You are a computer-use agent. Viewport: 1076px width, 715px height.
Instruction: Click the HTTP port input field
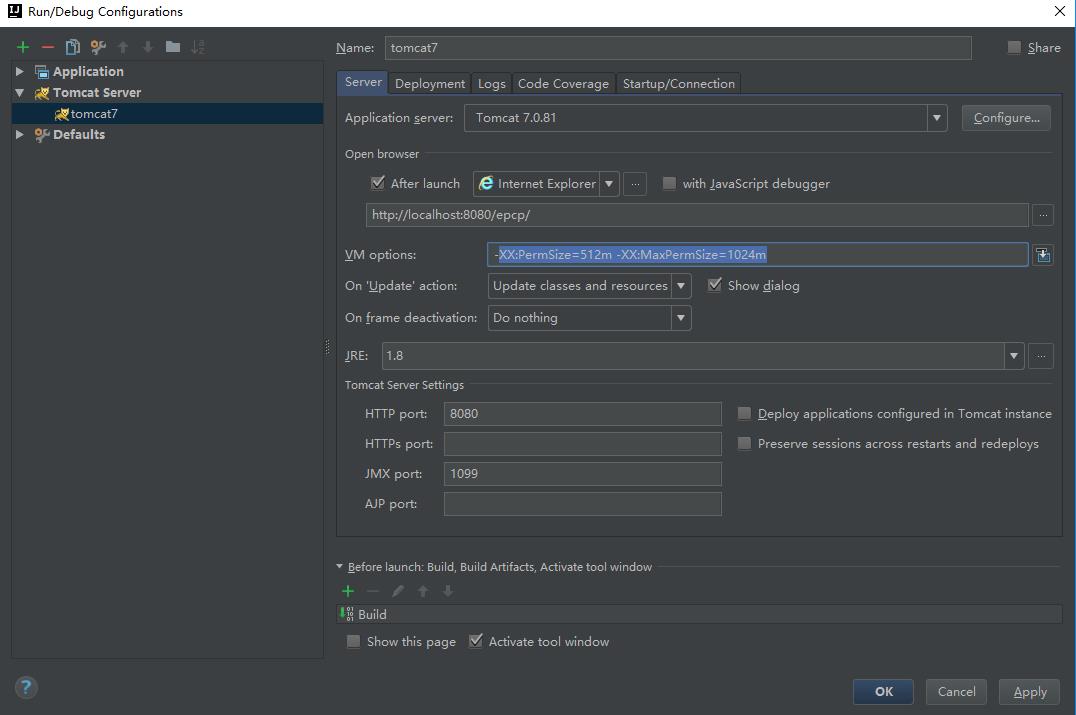(582, 414)
